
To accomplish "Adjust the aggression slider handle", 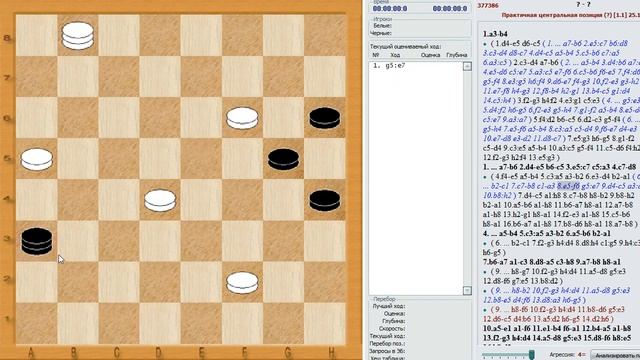I will coord(531,354).
